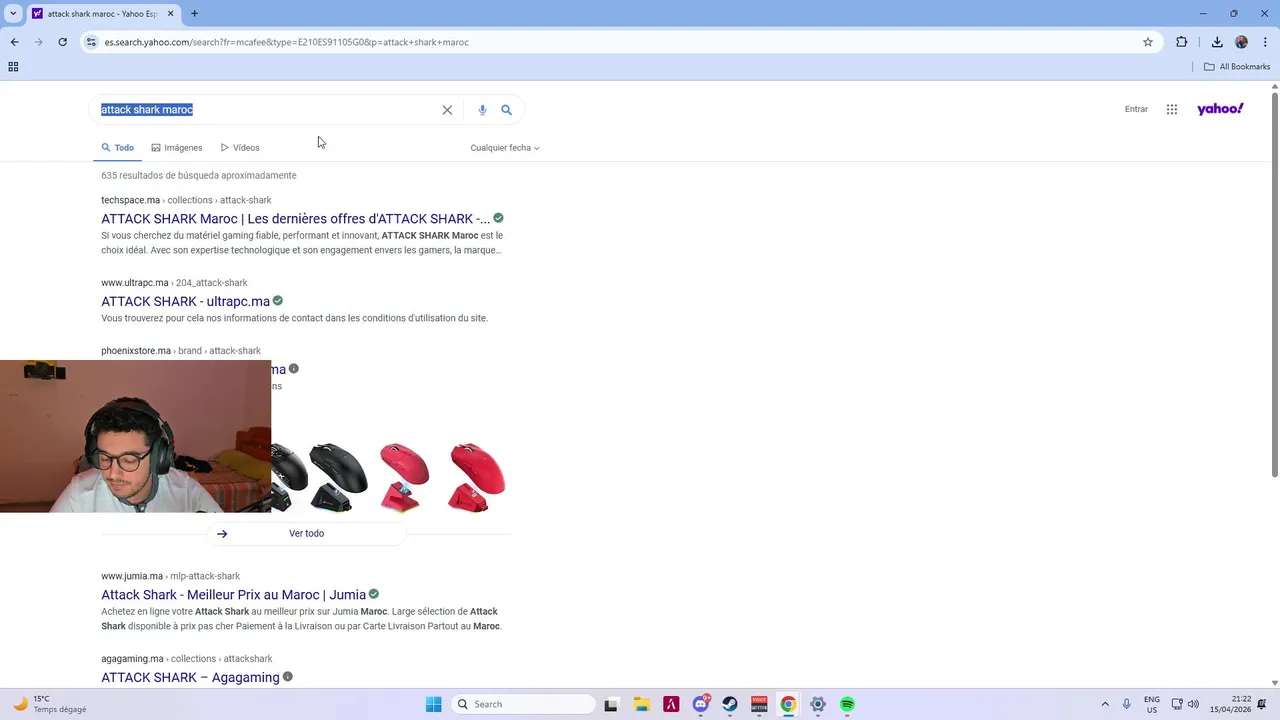Submit search with the magnifier icon
The height and width of the screenshot is (720, 1280).
coord(506,110)
